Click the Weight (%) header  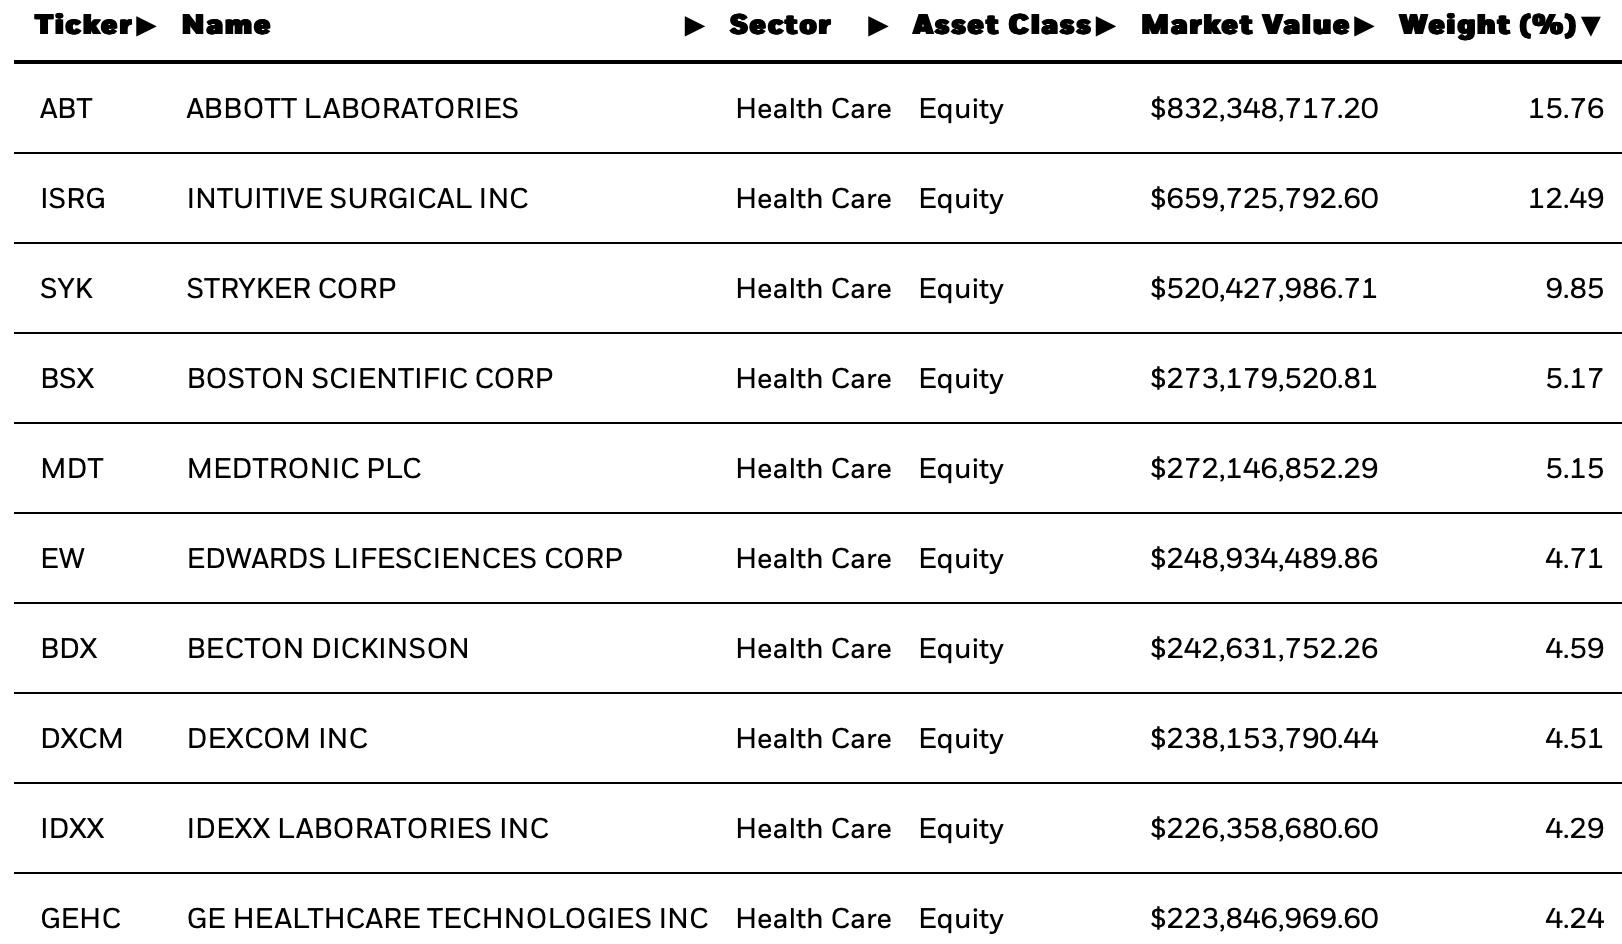1488,26
